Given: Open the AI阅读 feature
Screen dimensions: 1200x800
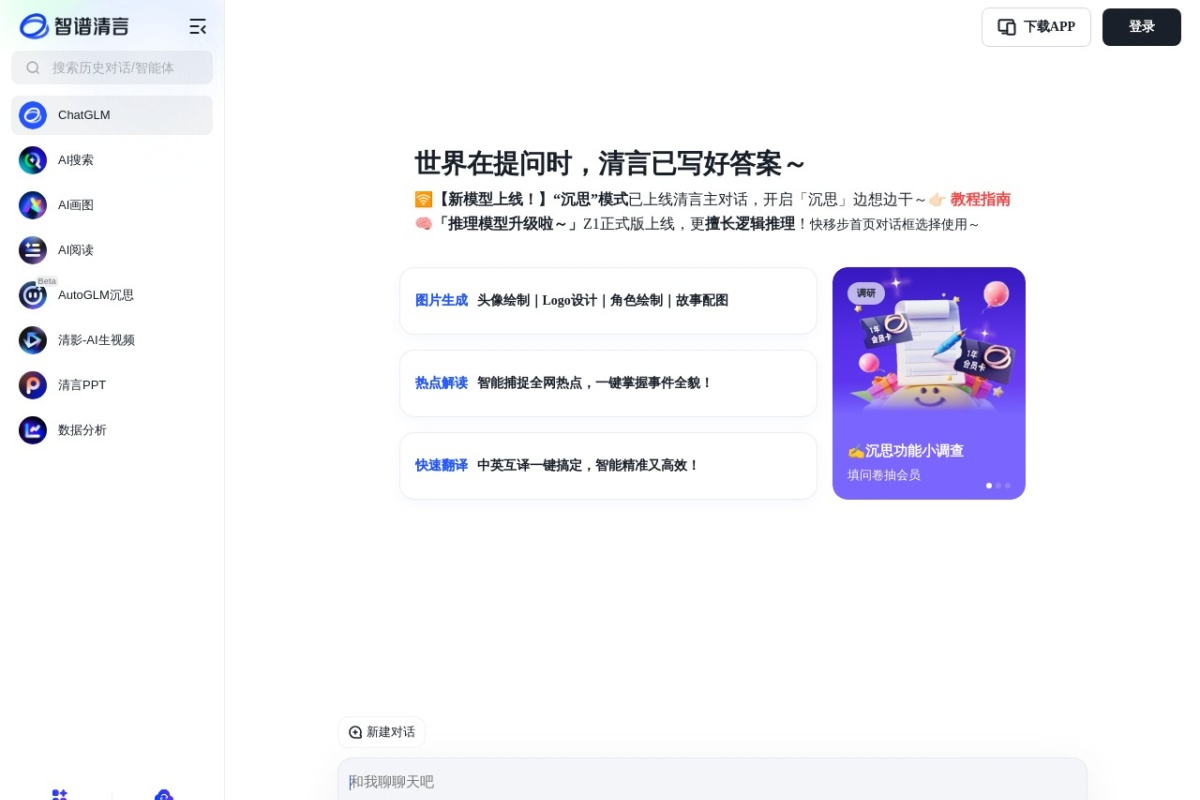Looking at the screenshot, I should pos(76,250).
